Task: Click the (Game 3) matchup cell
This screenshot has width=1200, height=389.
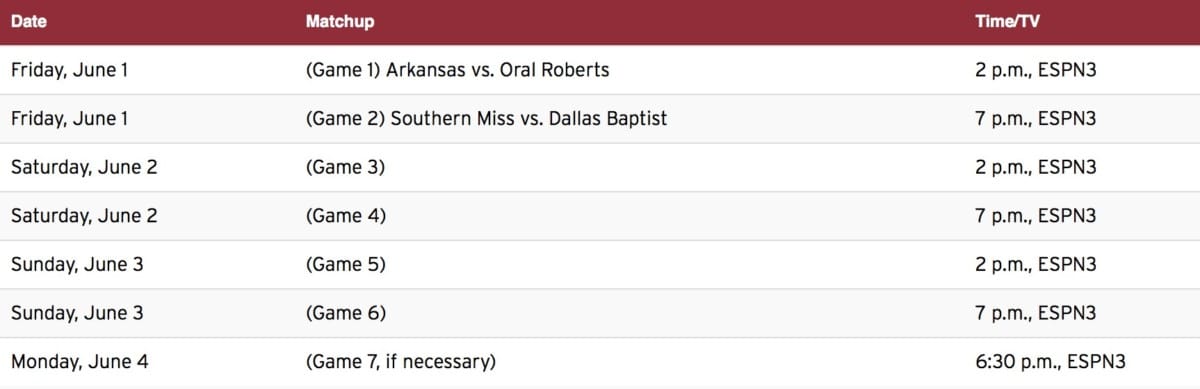Action: click(345, 168)
